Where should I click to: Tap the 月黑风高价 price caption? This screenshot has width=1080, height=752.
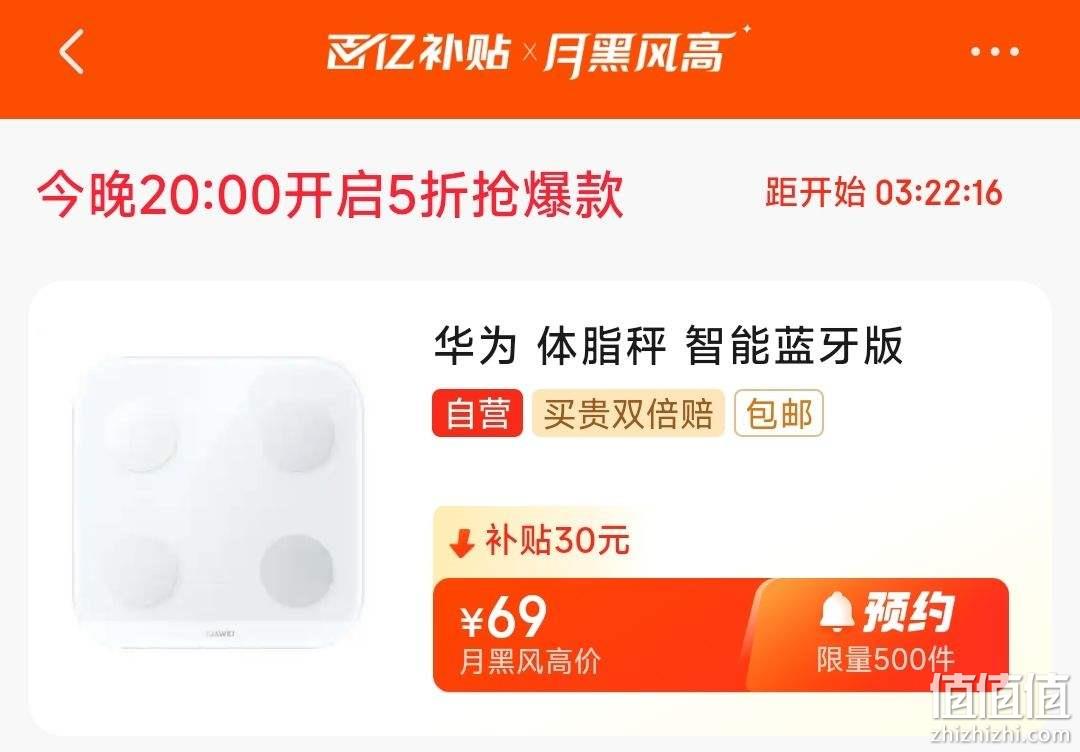click(x=530, y=661)
